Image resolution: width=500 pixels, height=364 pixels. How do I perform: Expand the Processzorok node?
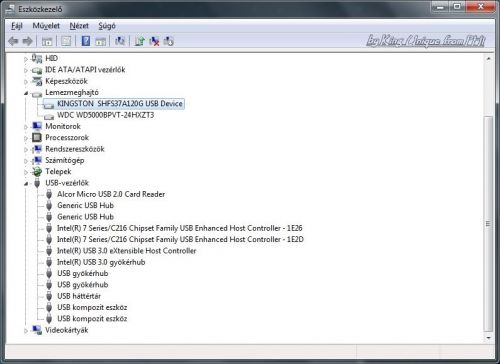click(26, 138)
